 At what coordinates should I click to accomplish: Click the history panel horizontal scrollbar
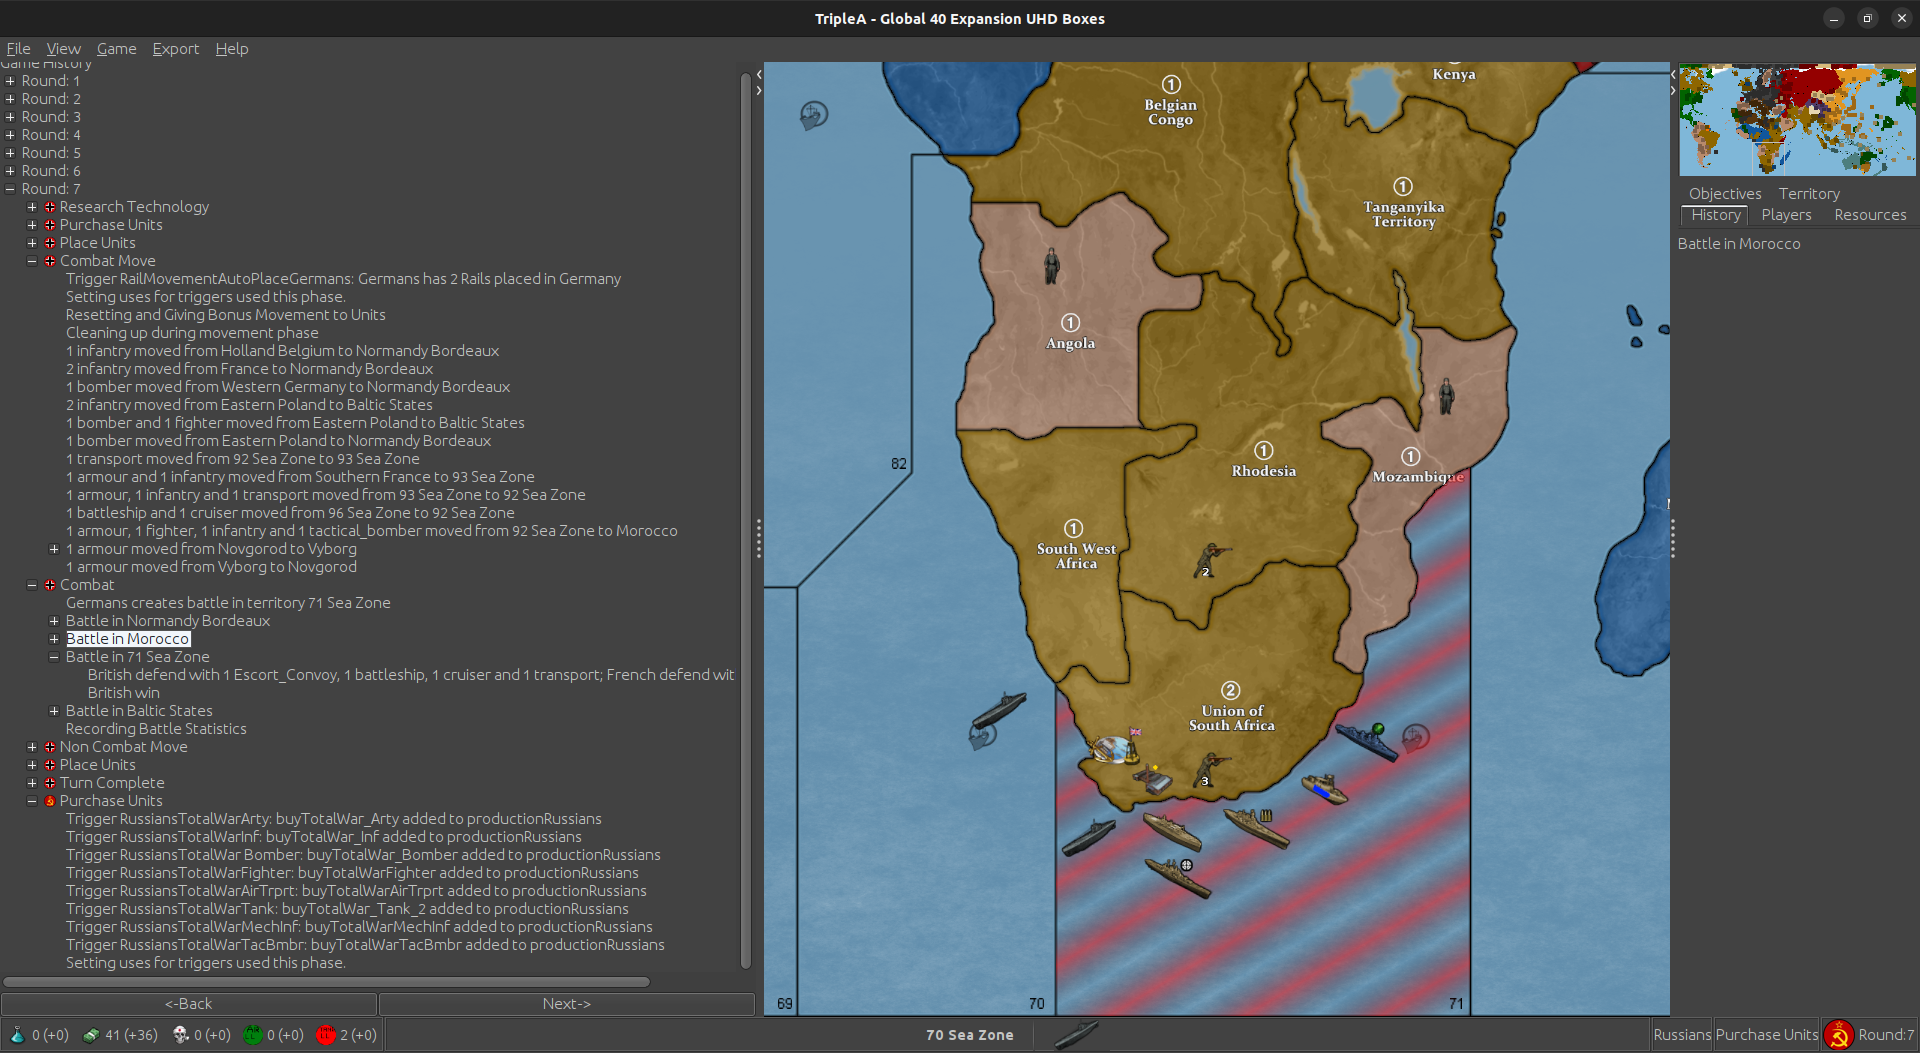326,982
